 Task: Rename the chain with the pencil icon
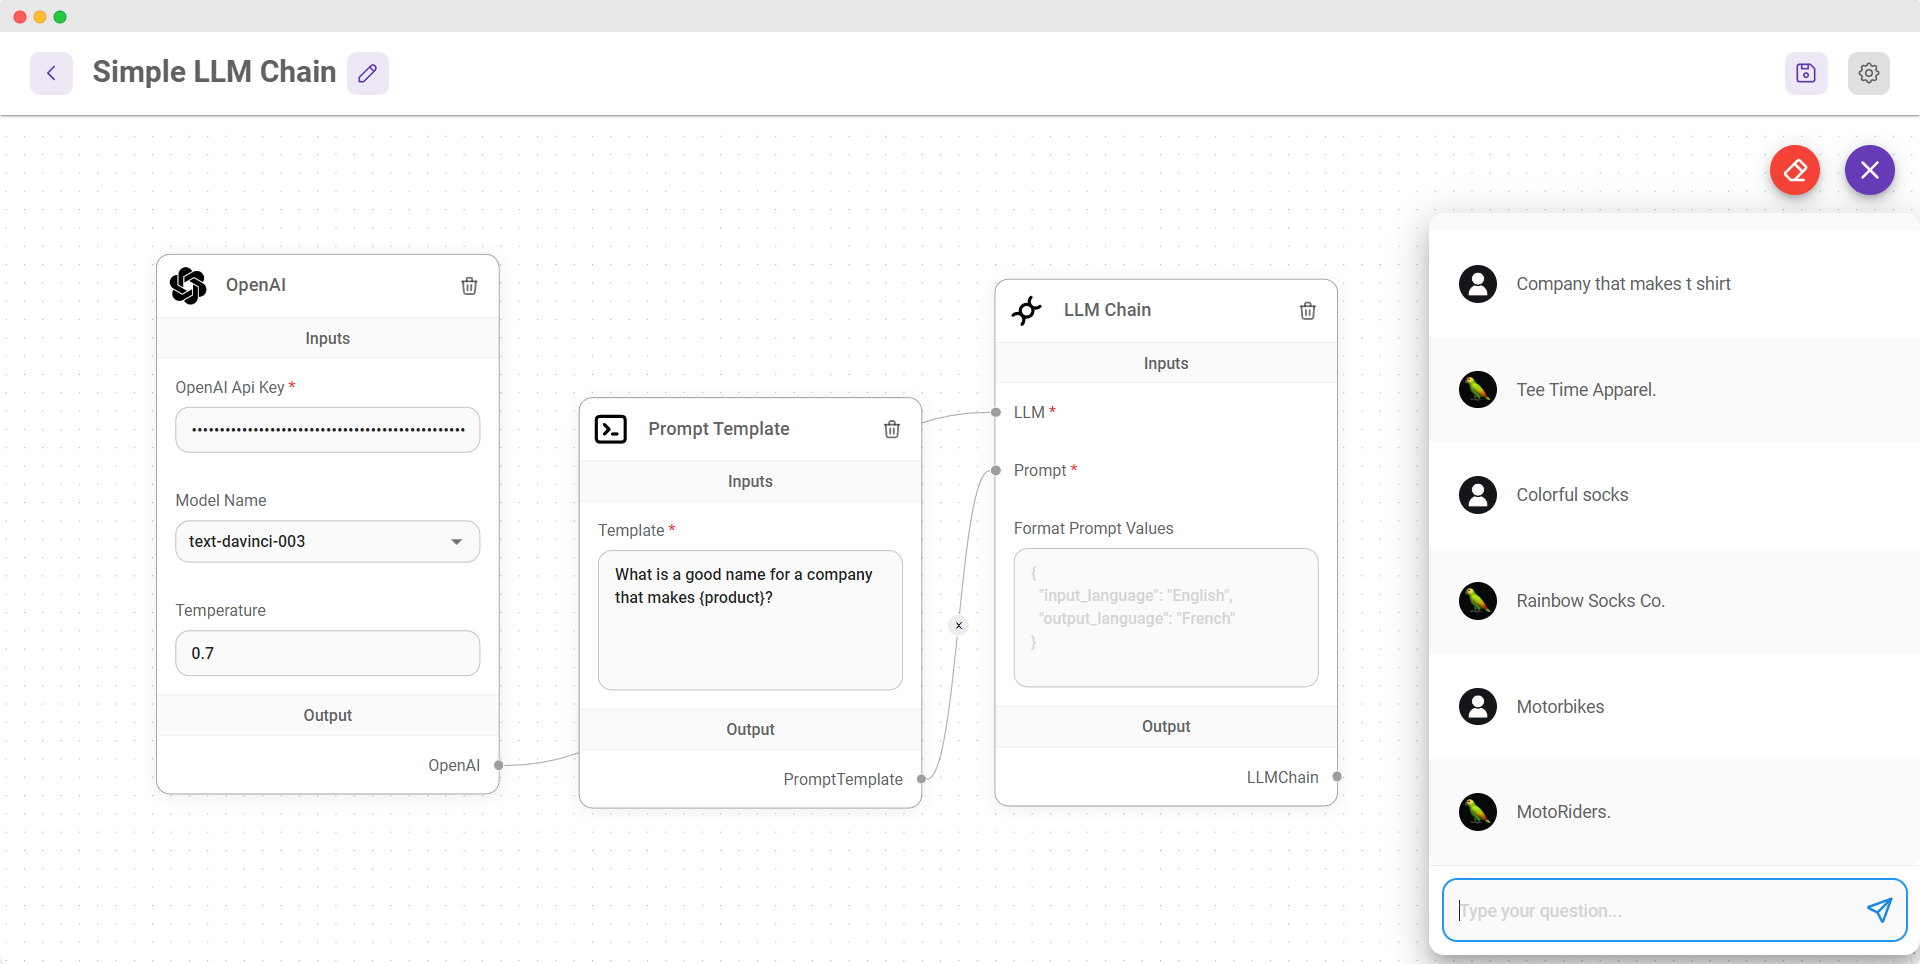pos(367,73)
